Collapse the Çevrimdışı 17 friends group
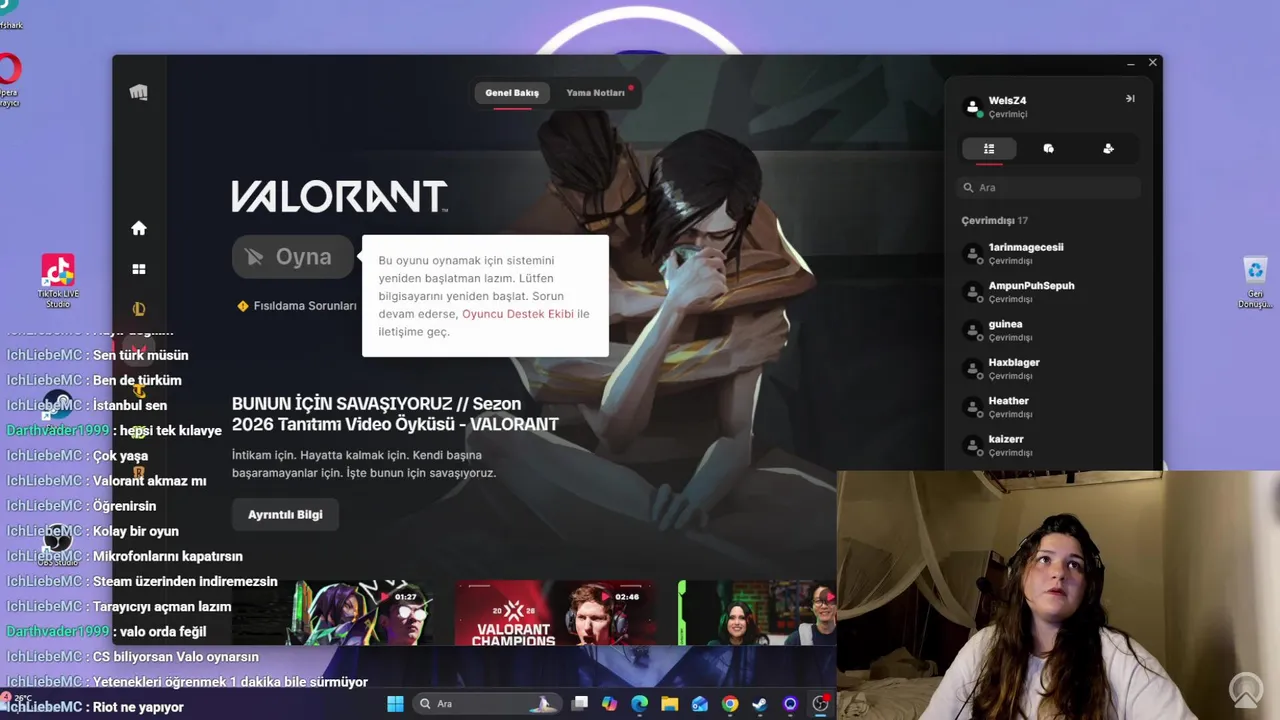This screenshot has width=1280, height=720. [x=994, y=220]
